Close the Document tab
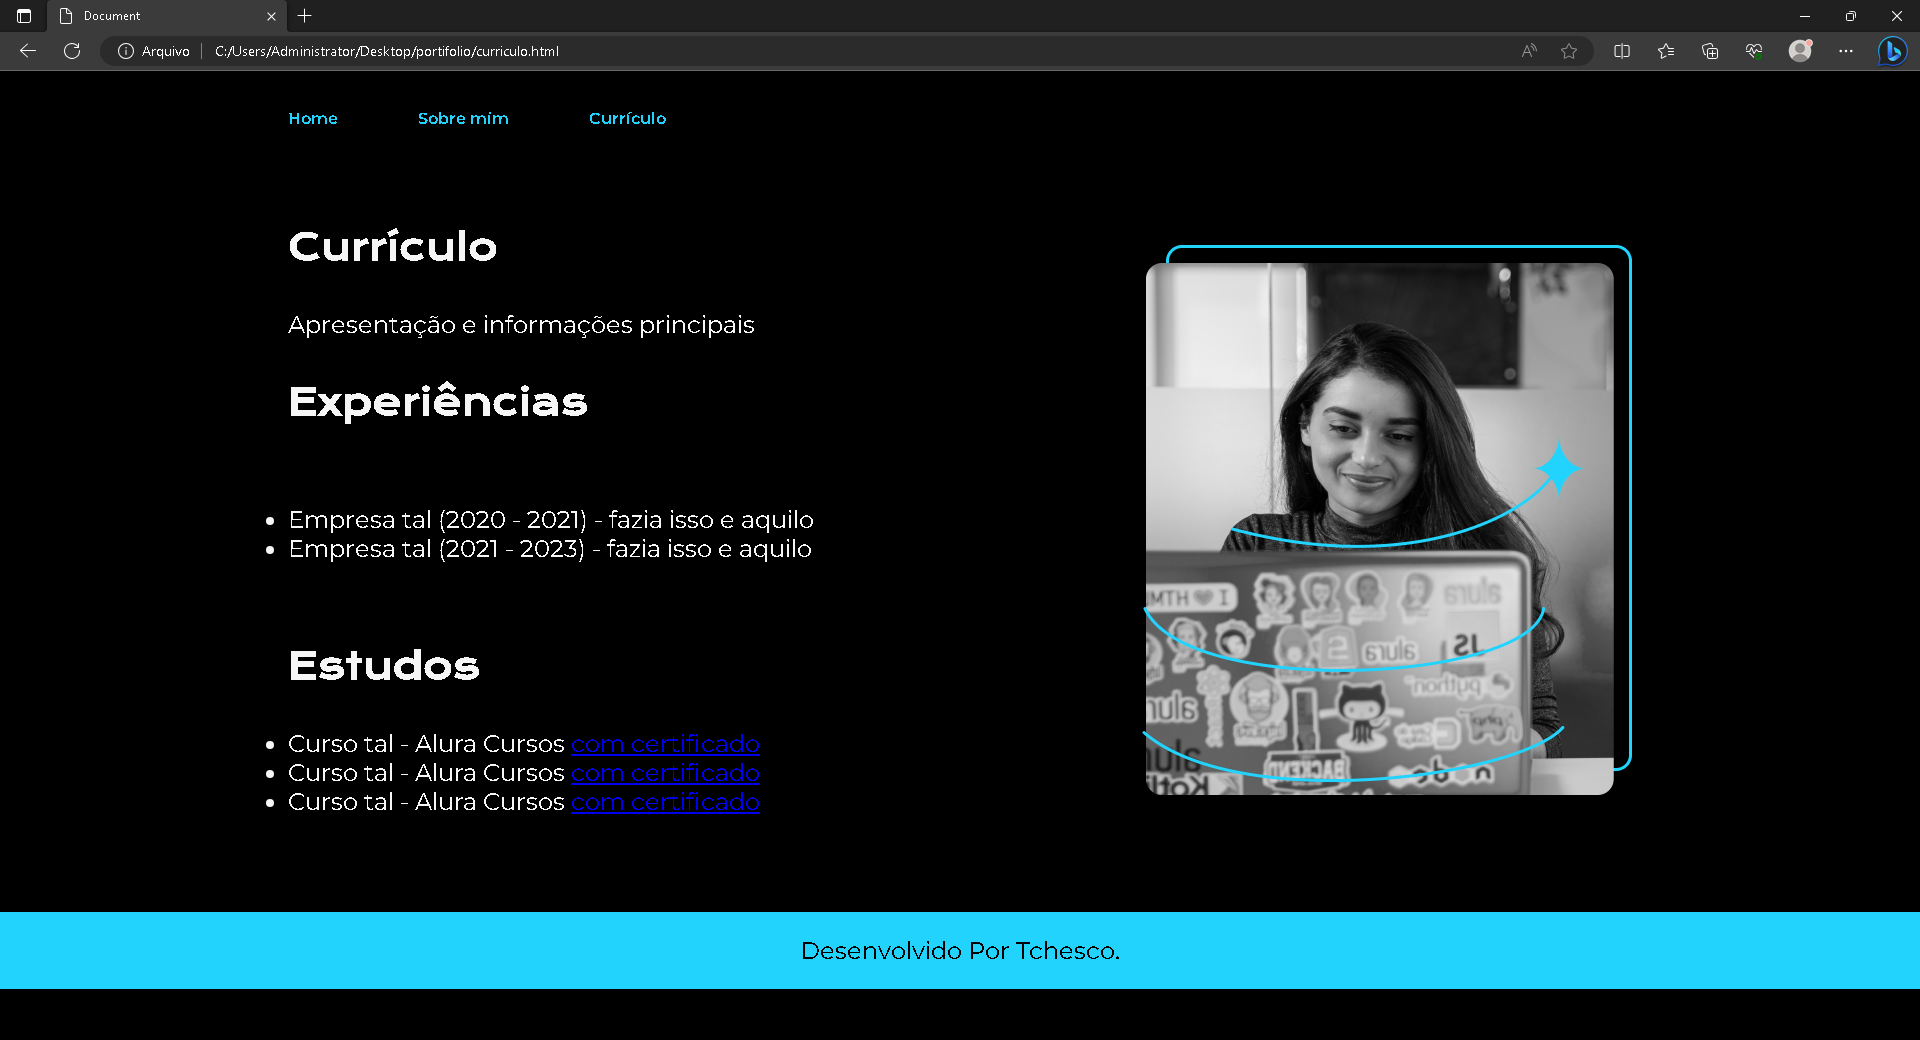1920x1040 pixels. [x=271, y=16]
